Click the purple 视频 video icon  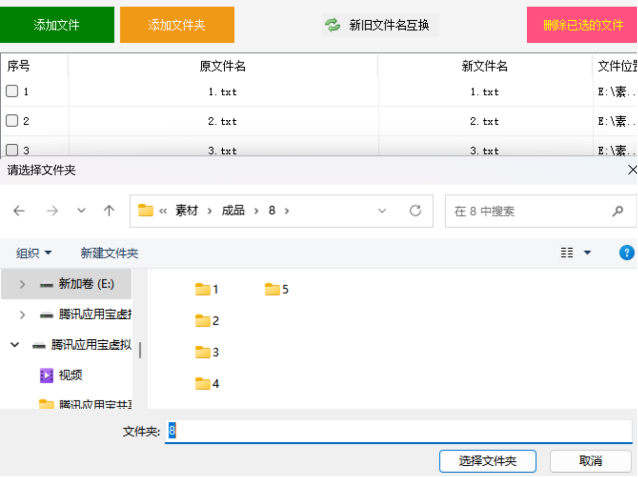pos(46,375)
